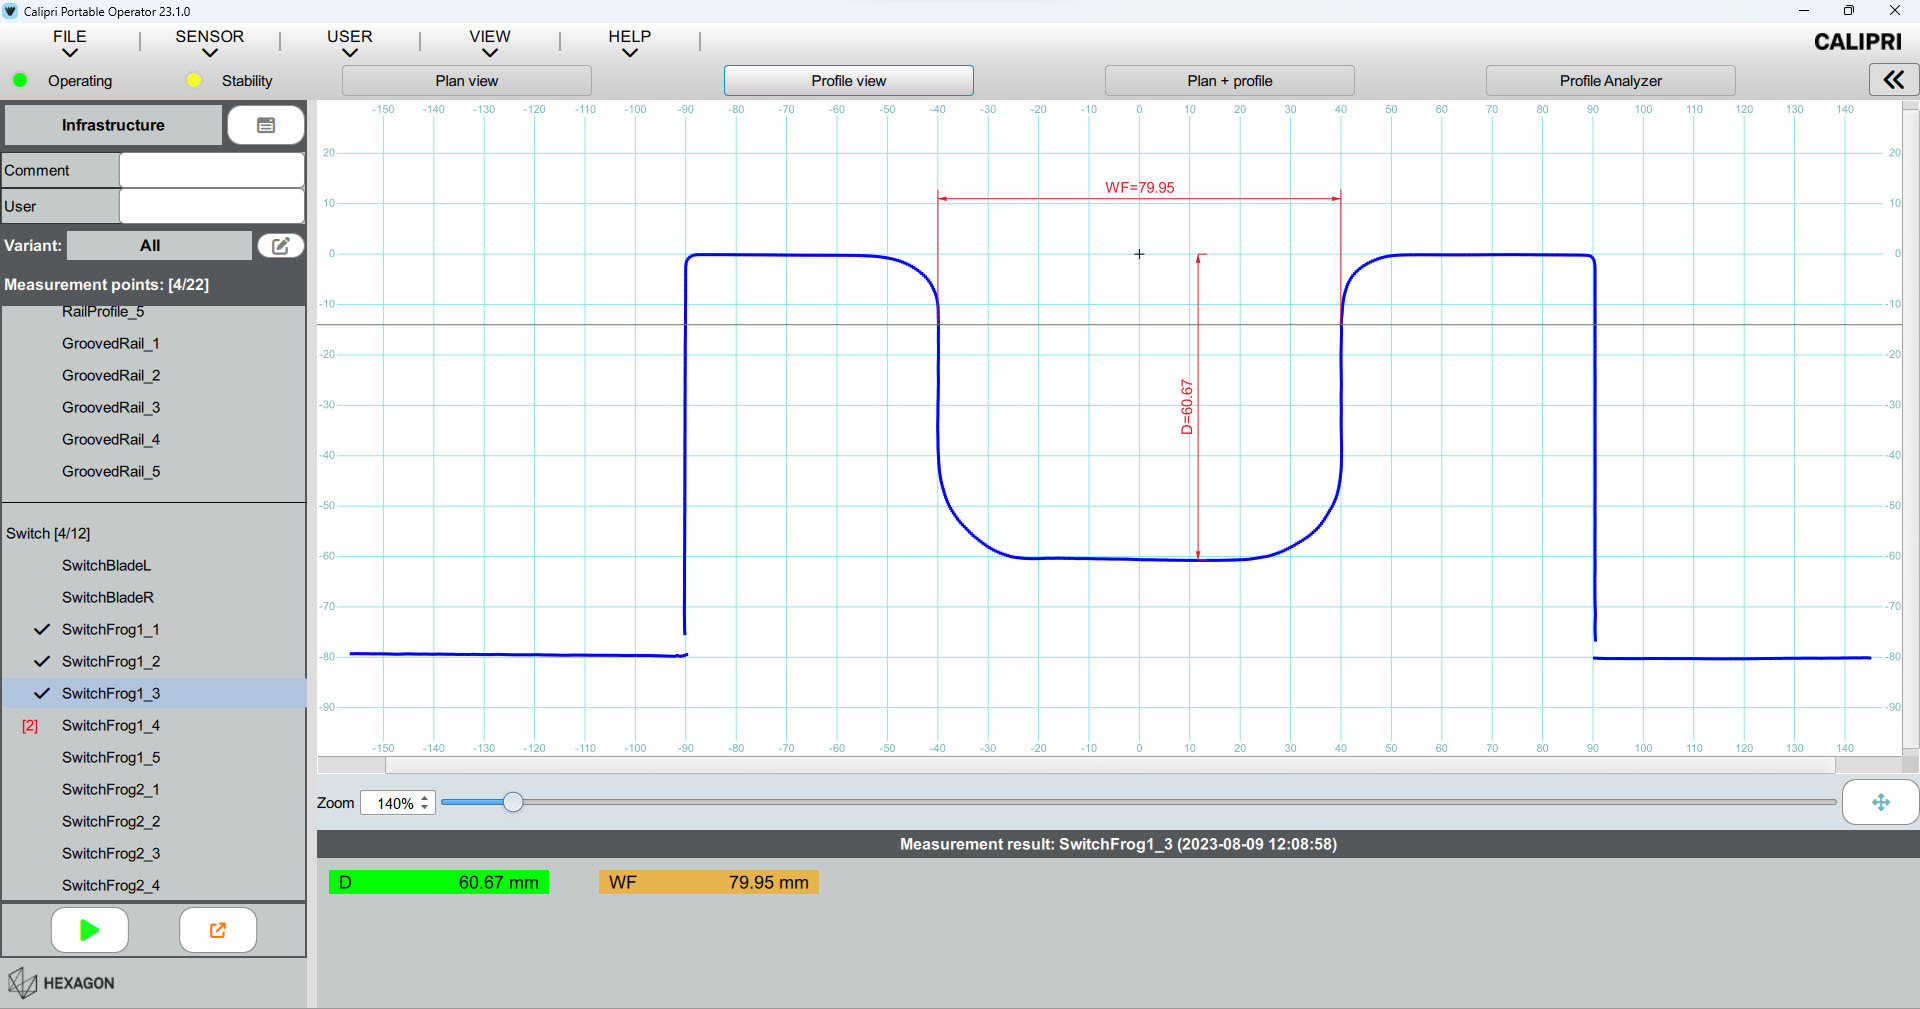Select SwitchFrog2_3 measurement point
Viewport: 1920px width, 1009px height.
tap(111, 853)
